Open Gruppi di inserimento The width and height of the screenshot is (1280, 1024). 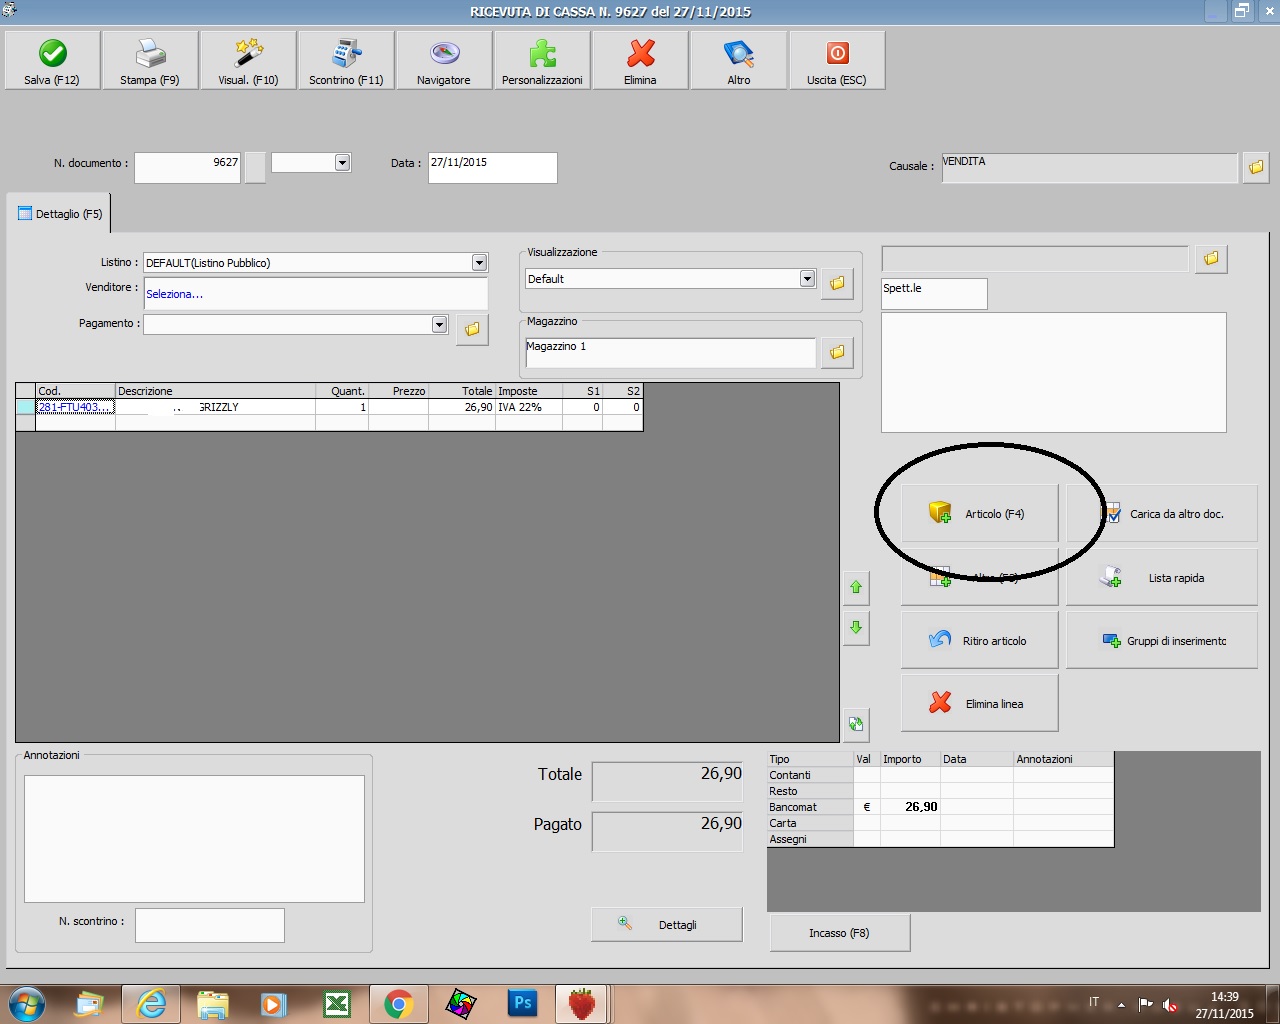point(1162,641)
